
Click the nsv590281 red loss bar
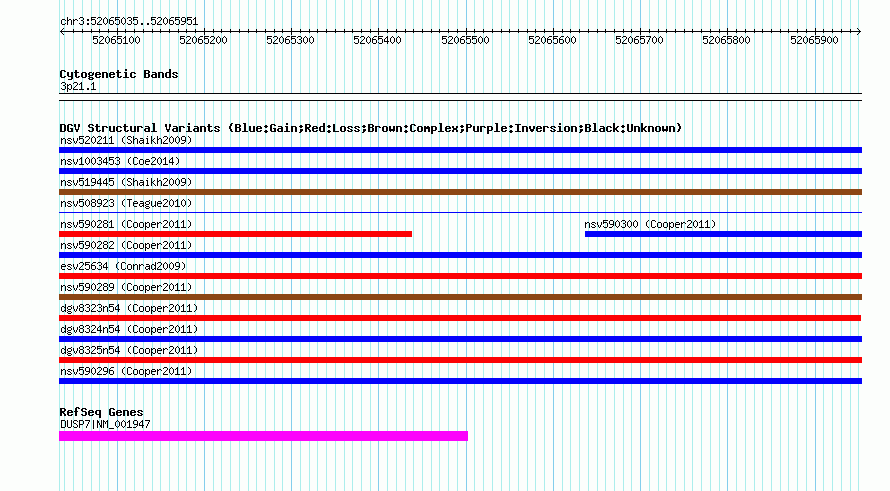tap(236, 234)
